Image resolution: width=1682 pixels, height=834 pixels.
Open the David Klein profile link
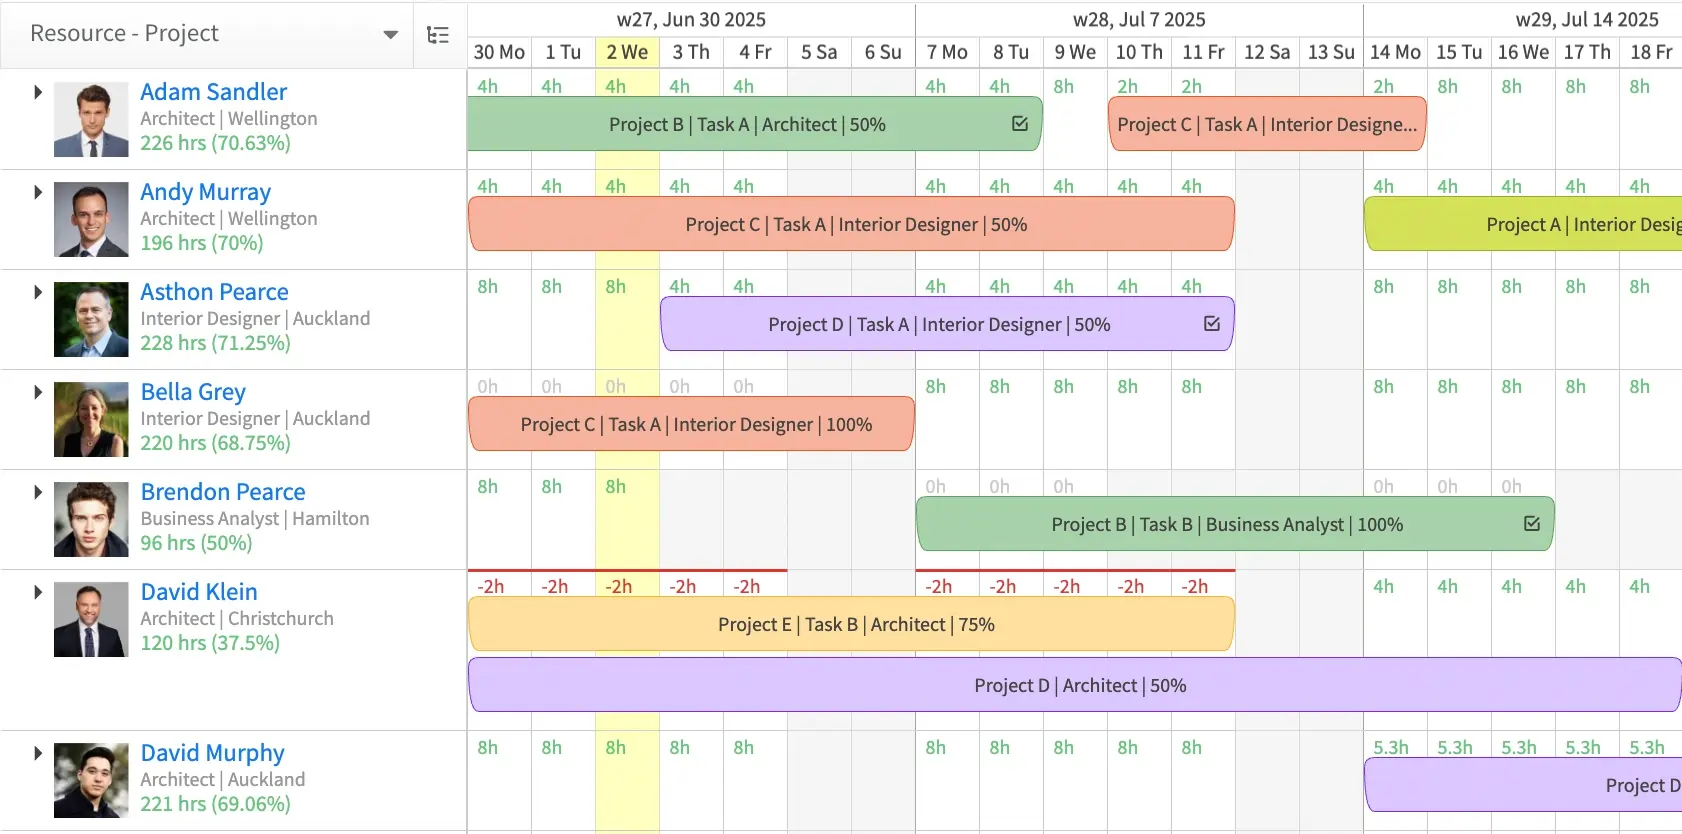click(198, 591)
